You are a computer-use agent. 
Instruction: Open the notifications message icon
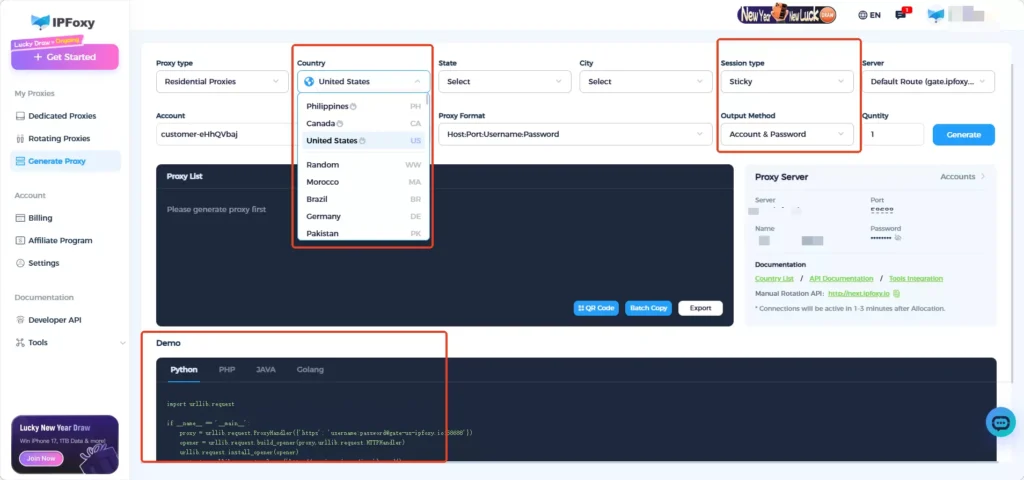pyautogui.click(x=901, y=15)
